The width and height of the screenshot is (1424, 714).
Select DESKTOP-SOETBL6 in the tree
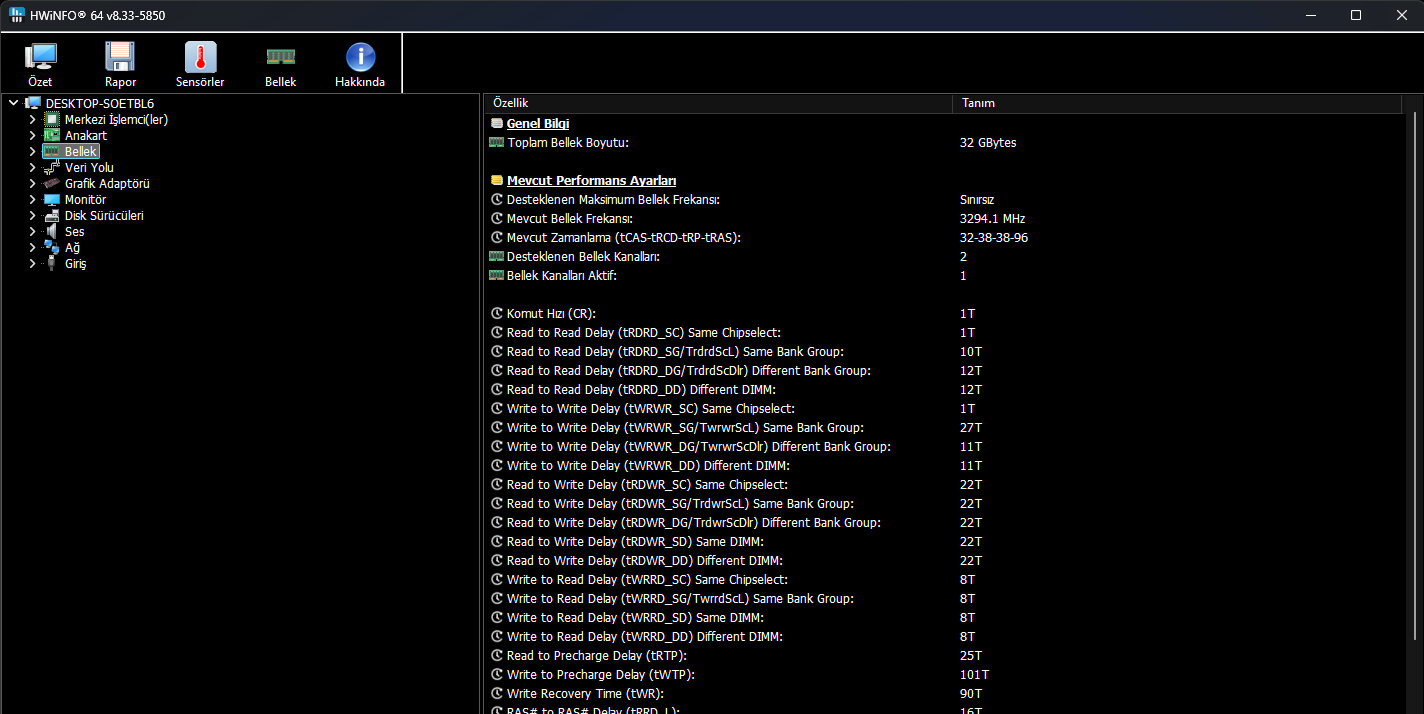tap(100, 103)
